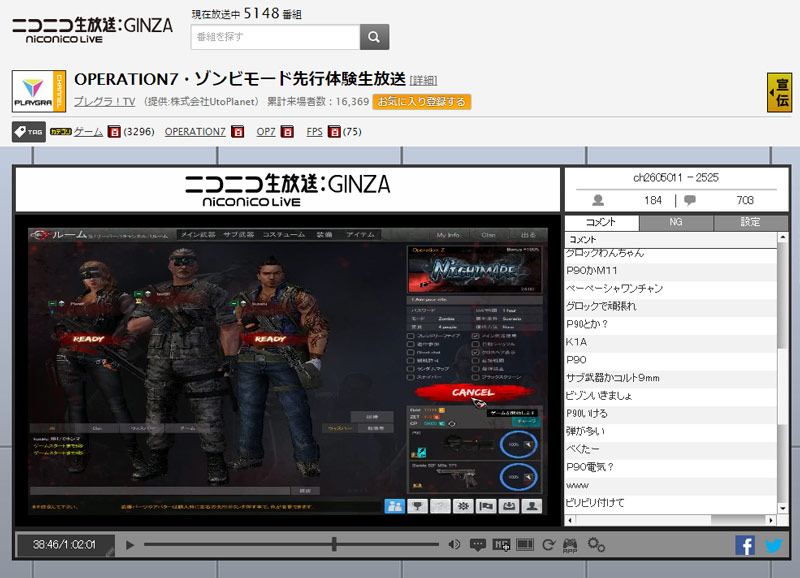Play the broadcast
This screenshot has height=578, width=800.
coord(130,545)
